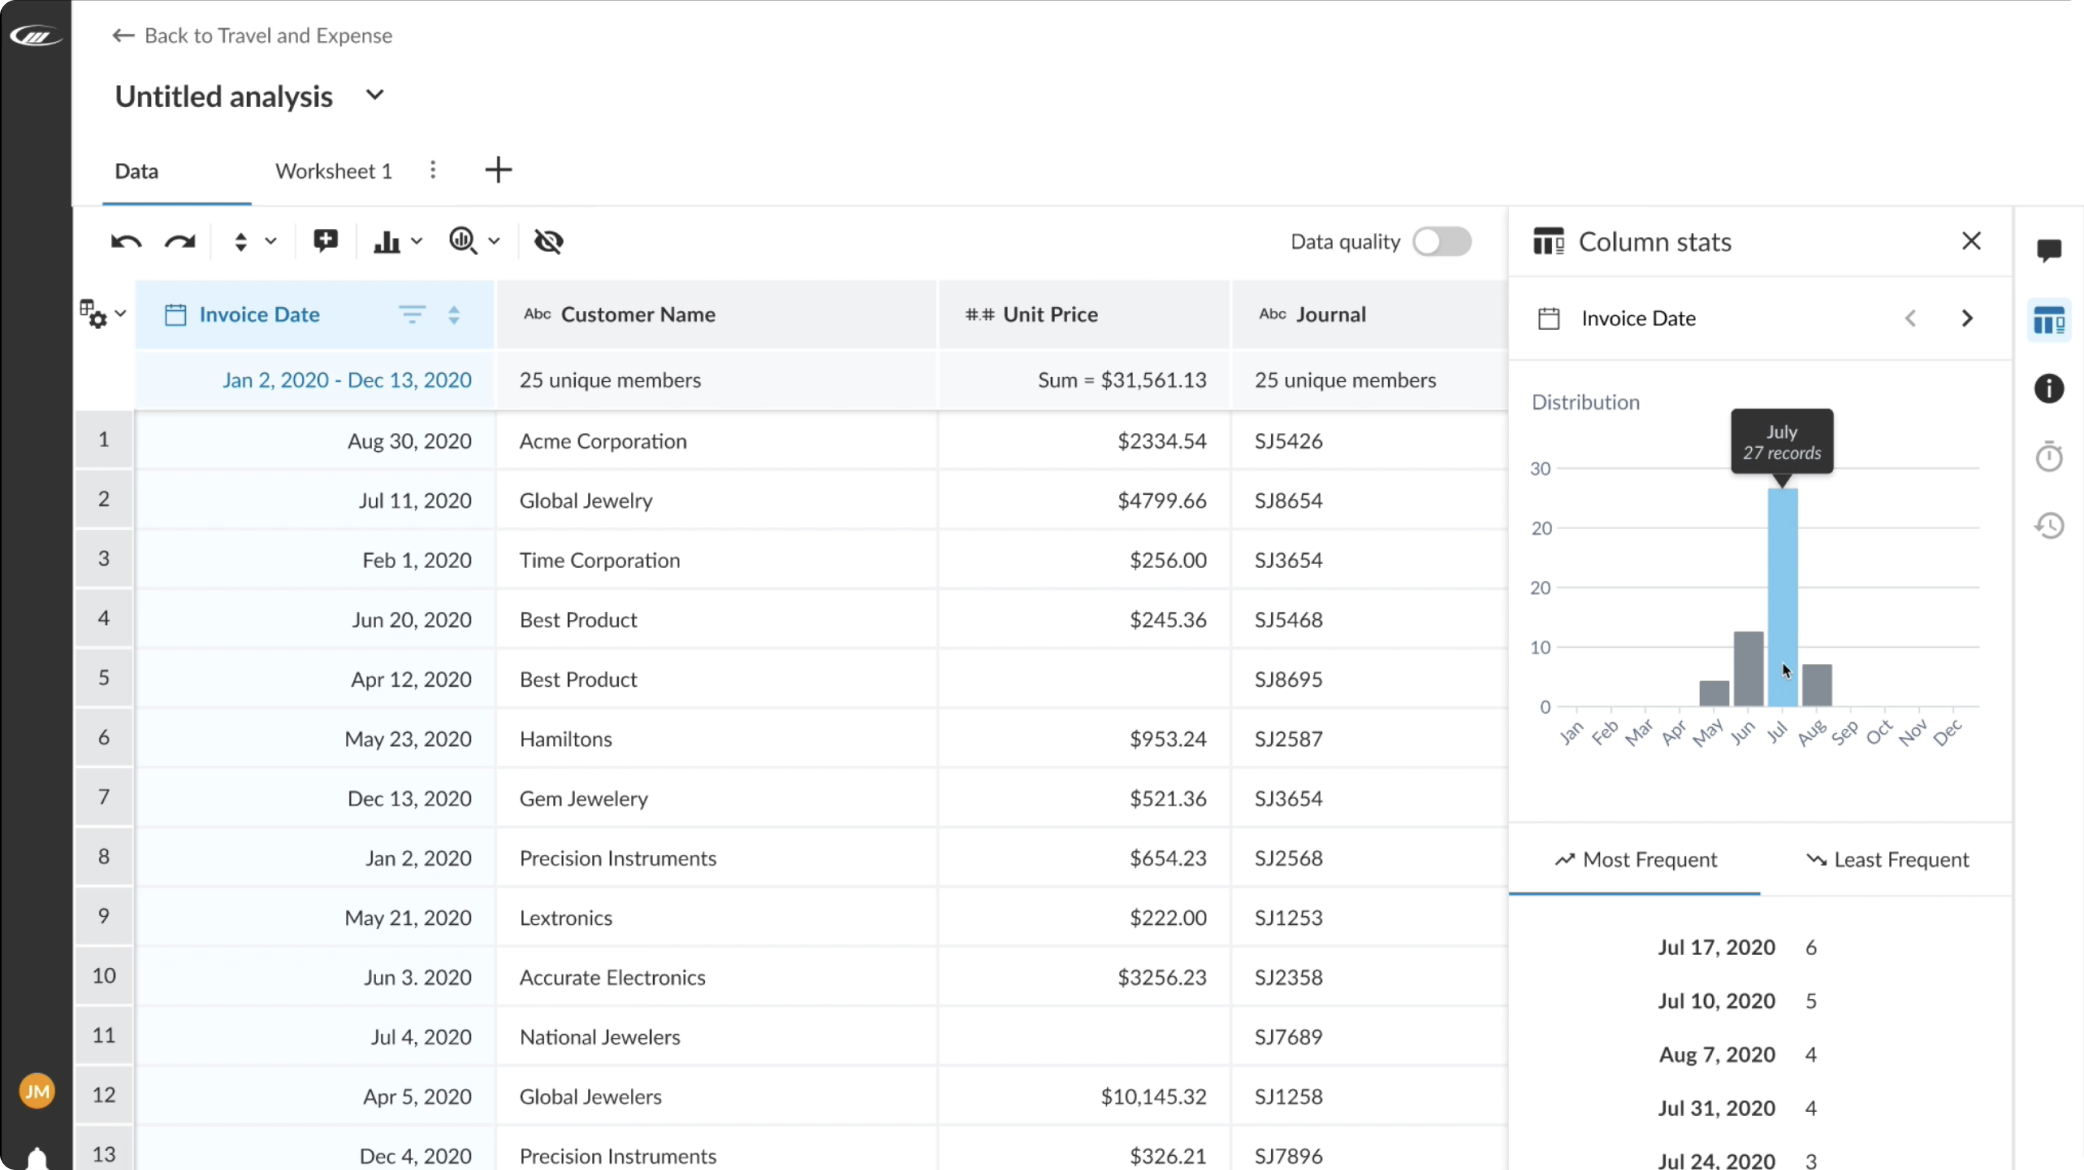Open the history clock icon in sidebar
This screenshot has width=2084, height=1170.
(2048, 525)
